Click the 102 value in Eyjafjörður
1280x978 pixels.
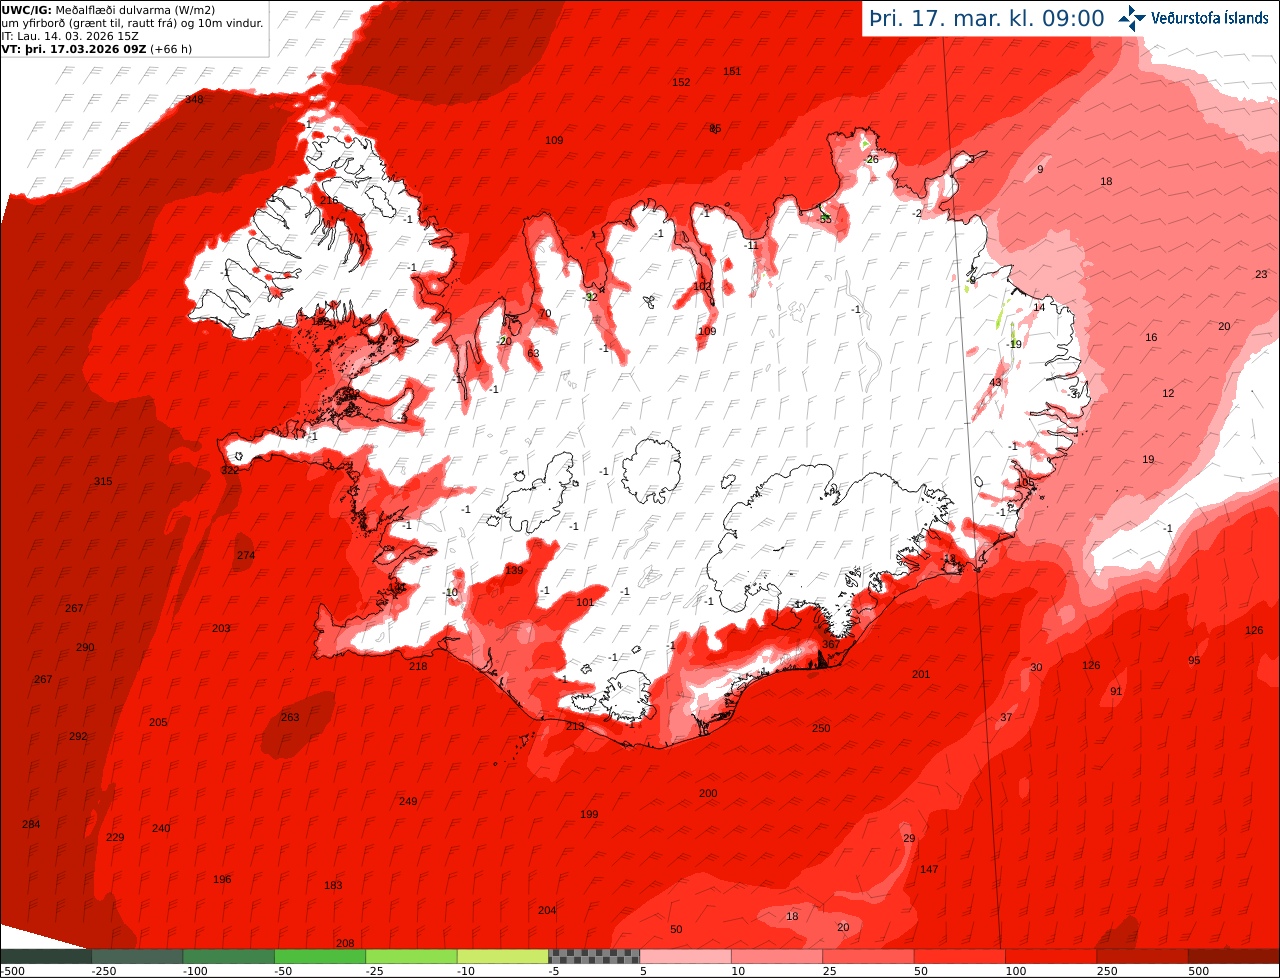coord(702,286)
